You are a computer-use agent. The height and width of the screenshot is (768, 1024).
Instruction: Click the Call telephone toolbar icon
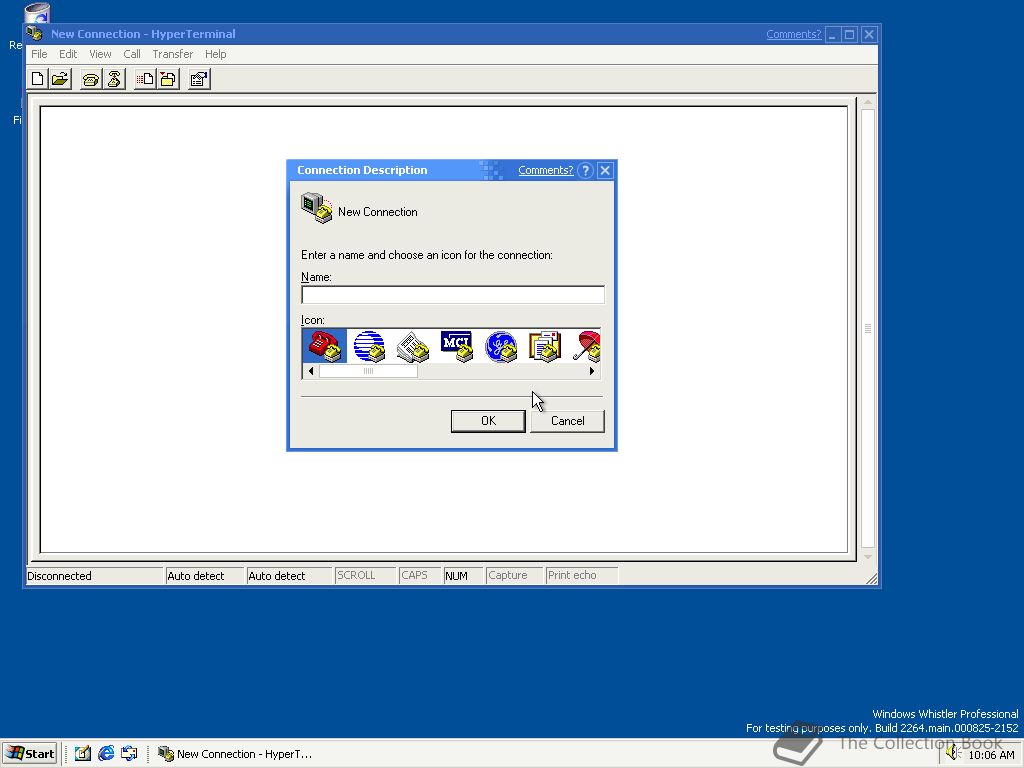pyautogui.click(x=91, y=79)
